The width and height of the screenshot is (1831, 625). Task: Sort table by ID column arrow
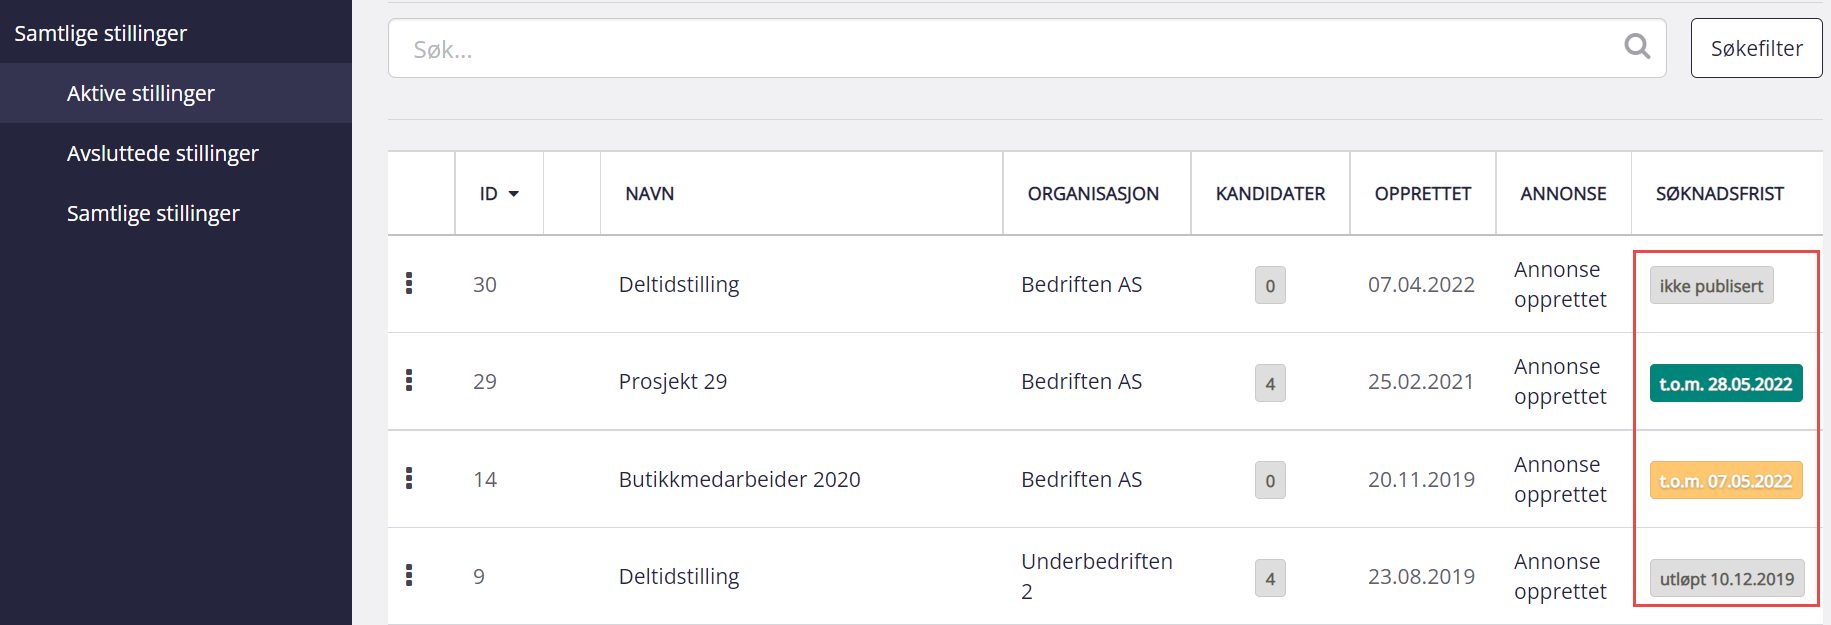pyautogui.click(x=513, y=194)
